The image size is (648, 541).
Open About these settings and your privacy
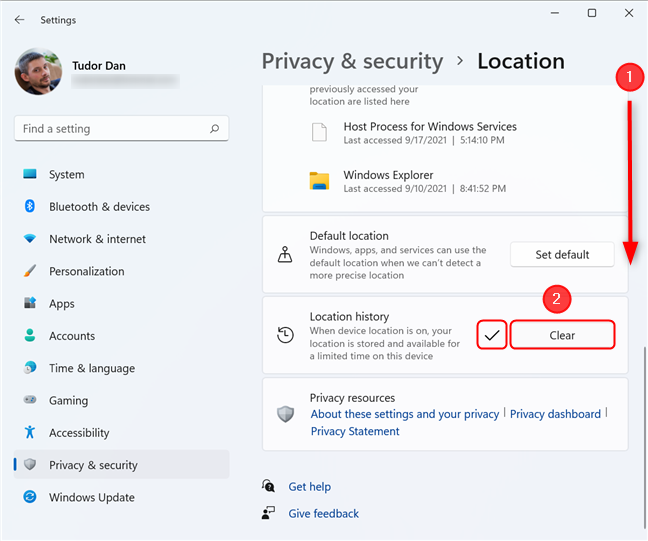coord(405,414)
